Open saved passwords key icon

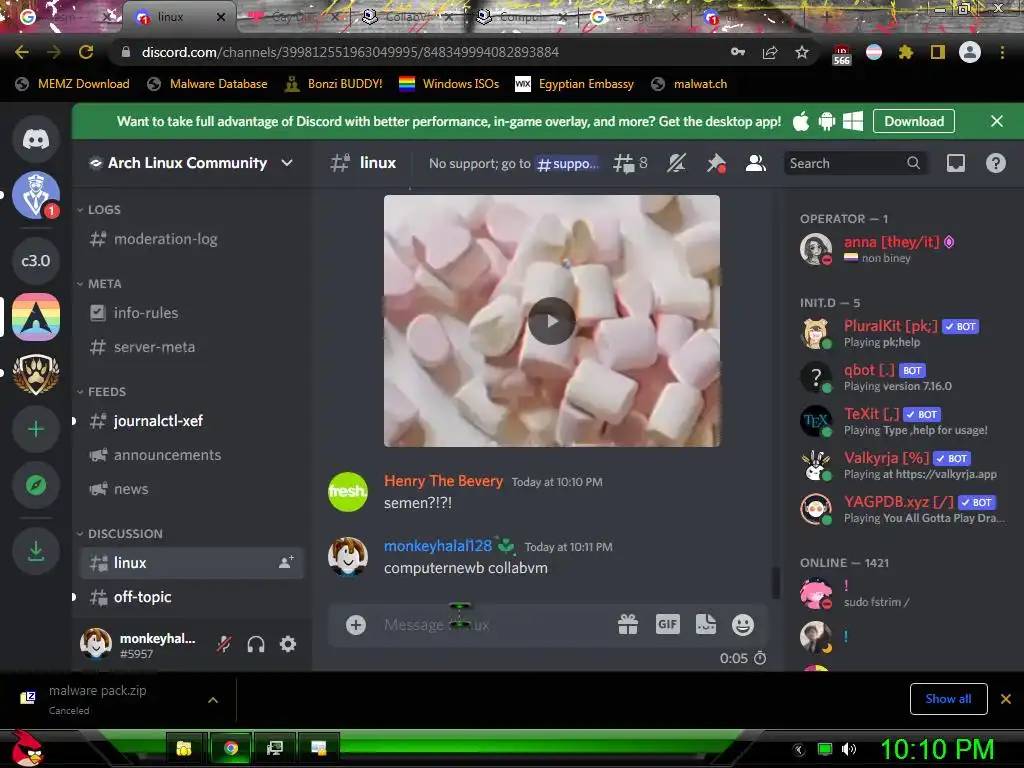click(x=738, y=52)
